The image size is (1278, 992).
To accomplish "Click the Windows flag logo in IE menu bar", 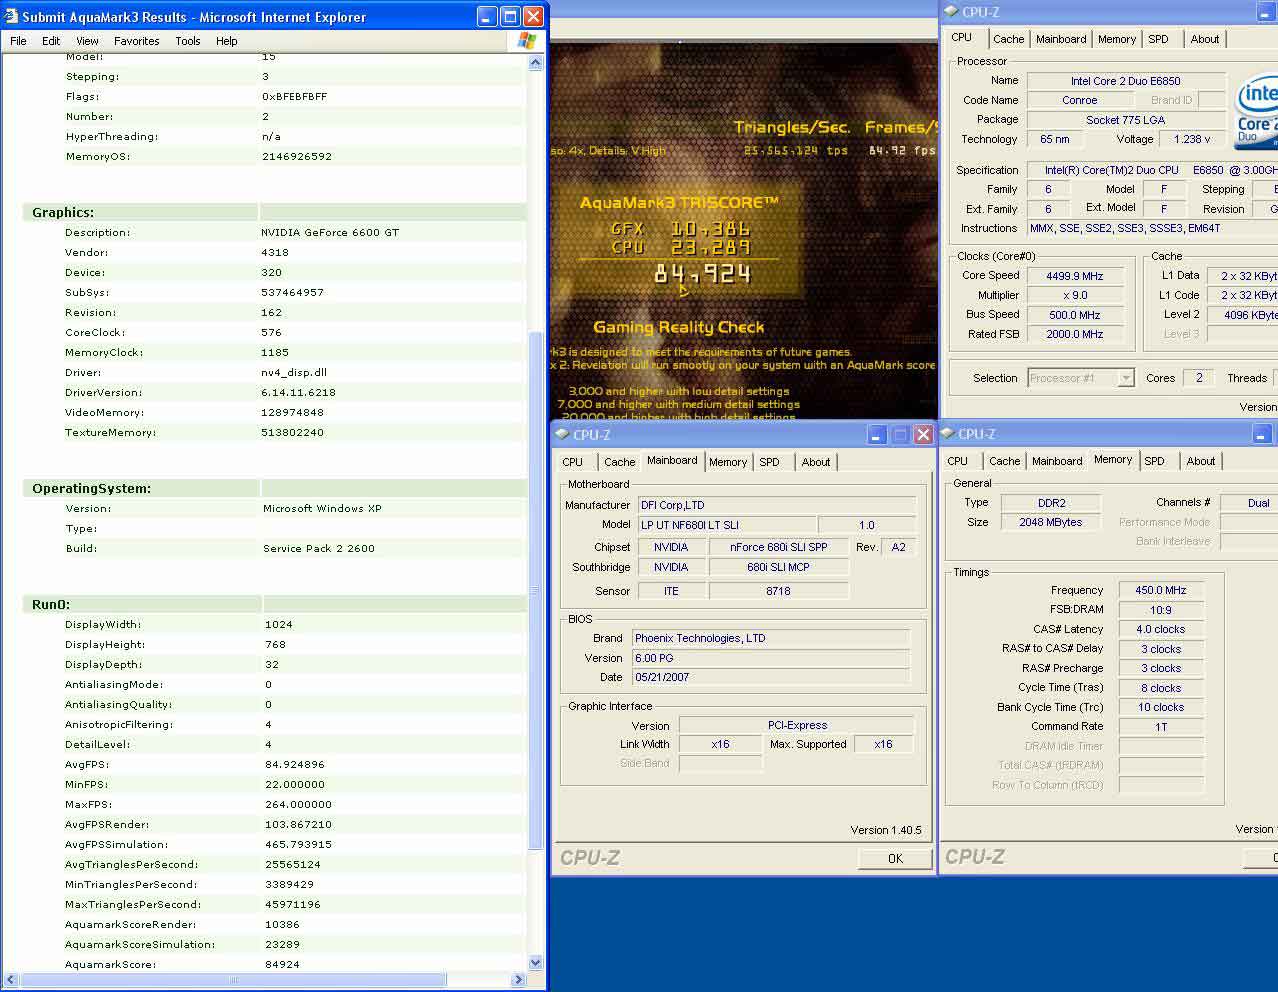I will [x=527, y=41].
